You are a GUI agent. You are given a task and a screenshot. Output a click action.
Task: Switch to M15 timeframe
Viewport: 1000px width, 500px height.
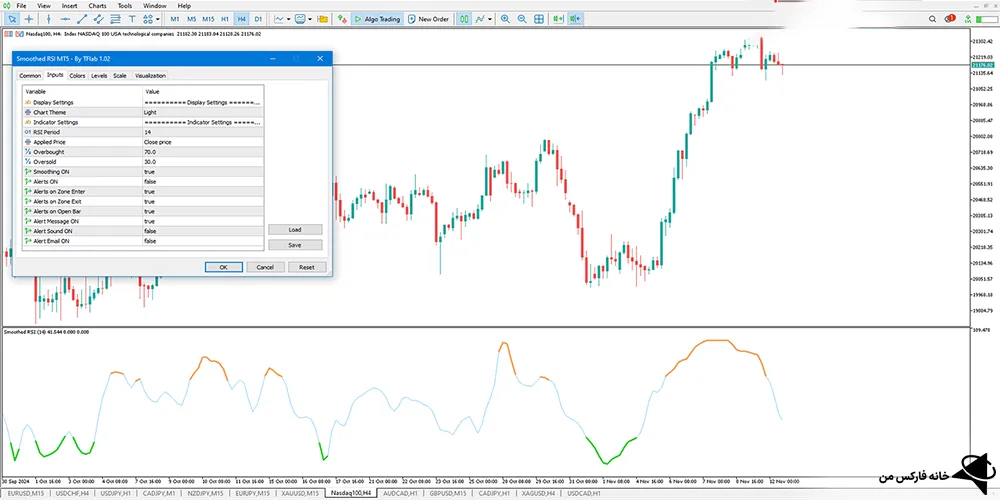[208, 19]
